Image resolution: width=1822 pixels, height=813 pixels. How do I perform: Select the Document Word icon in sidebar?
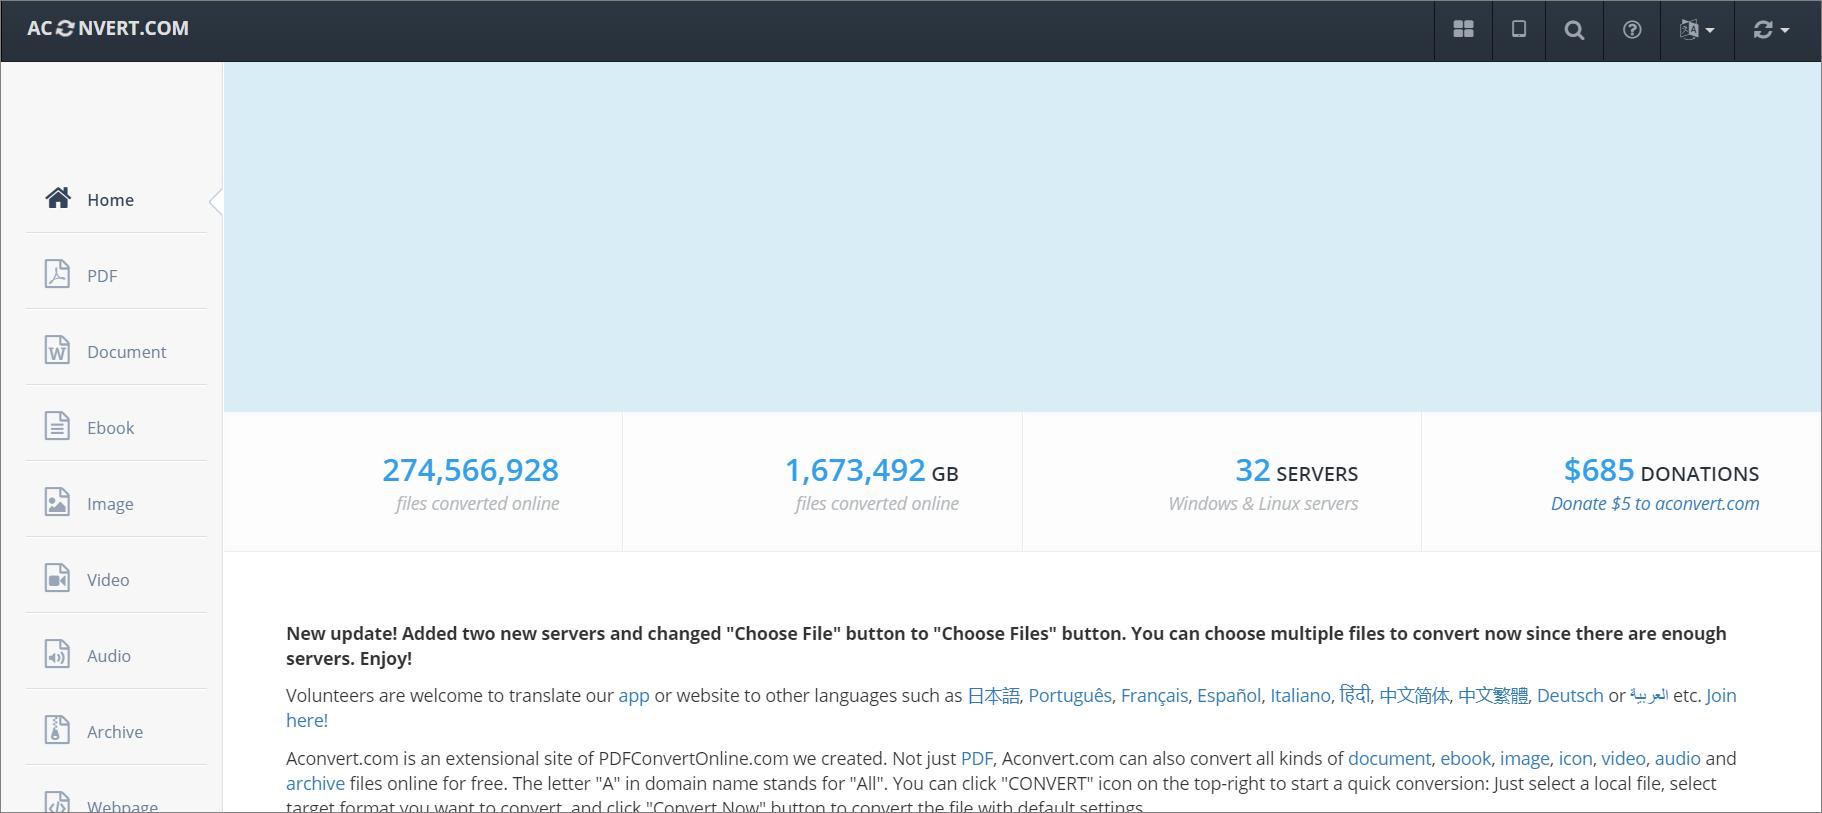coord(57,350)
